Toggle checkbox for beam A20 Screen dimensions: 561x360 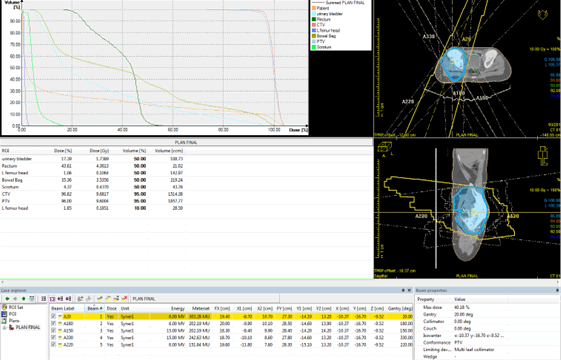(53, 316)
